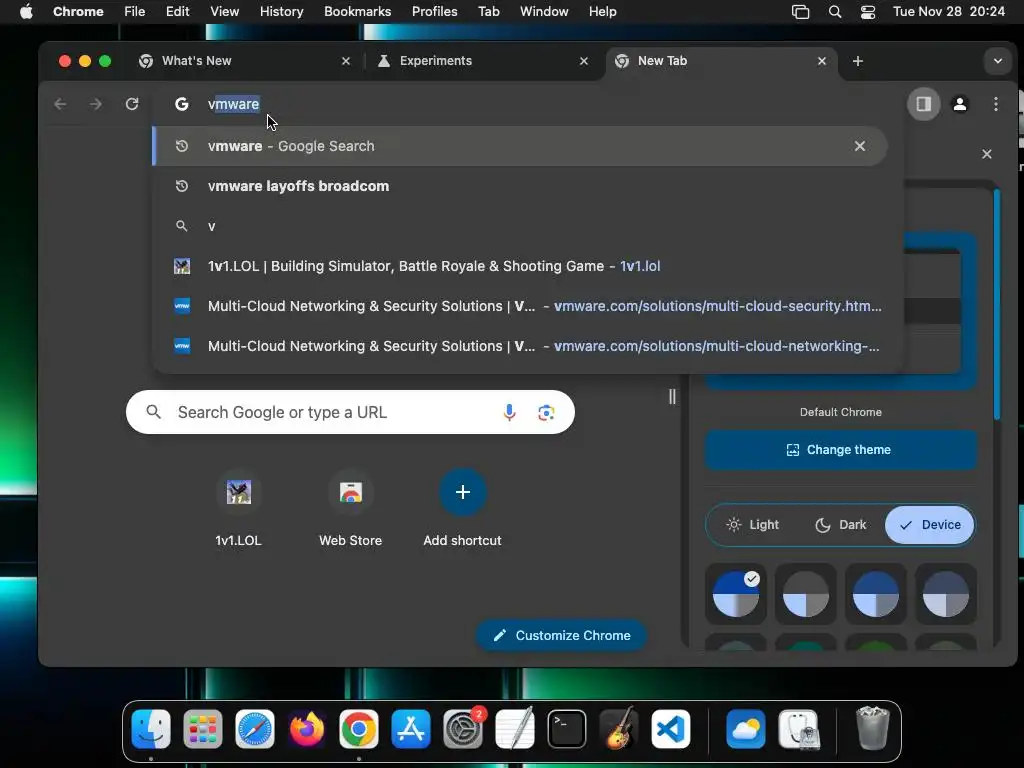Open the History menu
This screenshot has height=768, width=1024.
click(281, 12)
